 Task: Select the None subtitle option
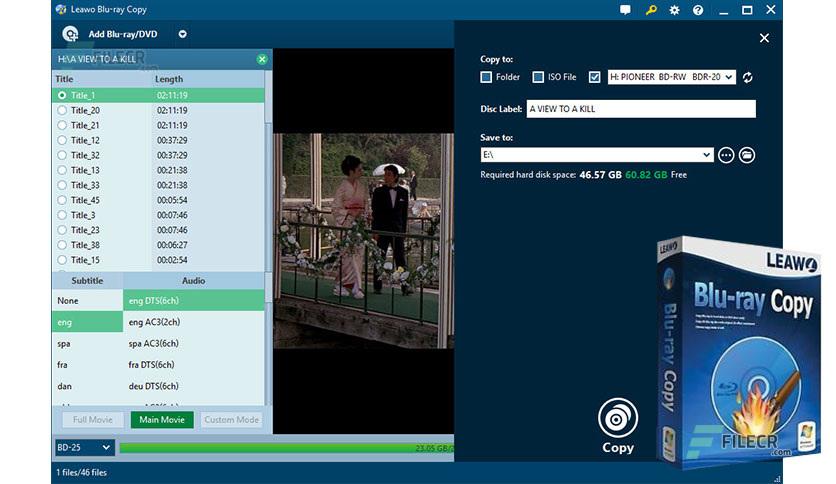[x=87, y=301]
